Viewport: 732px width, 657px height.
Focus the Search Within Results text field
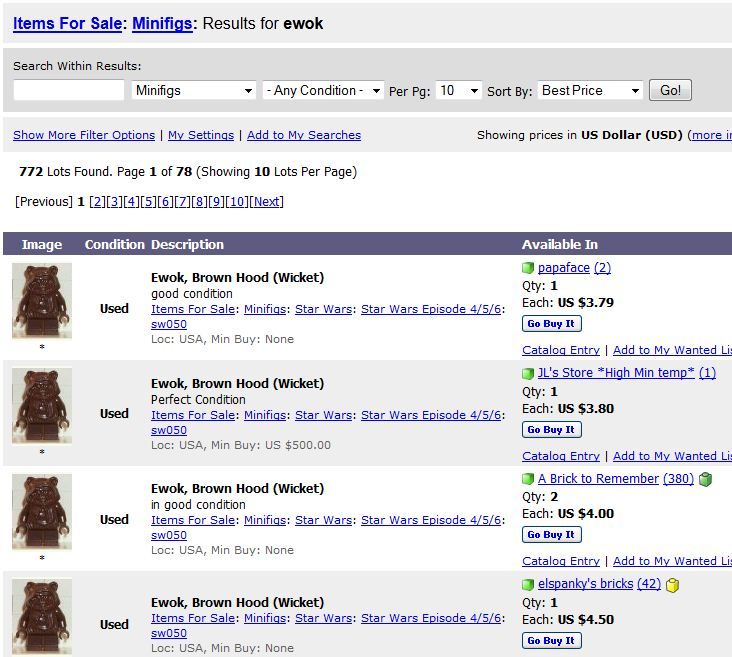(69, 90)
